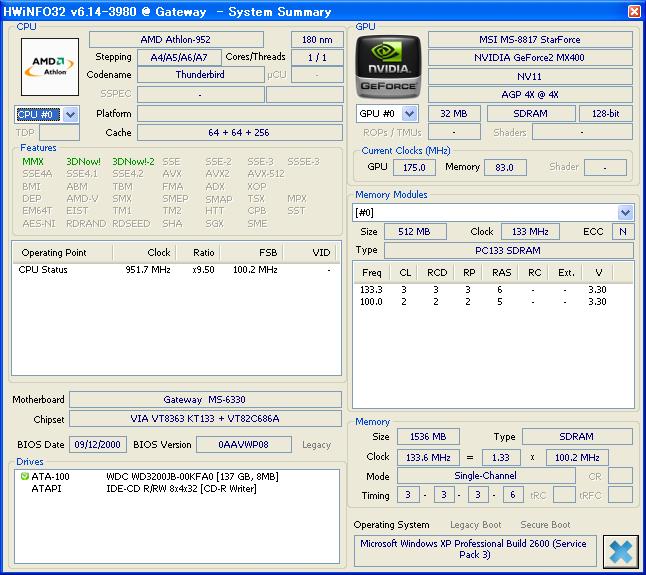Click the 512 MB module size field

pos(415,231)
